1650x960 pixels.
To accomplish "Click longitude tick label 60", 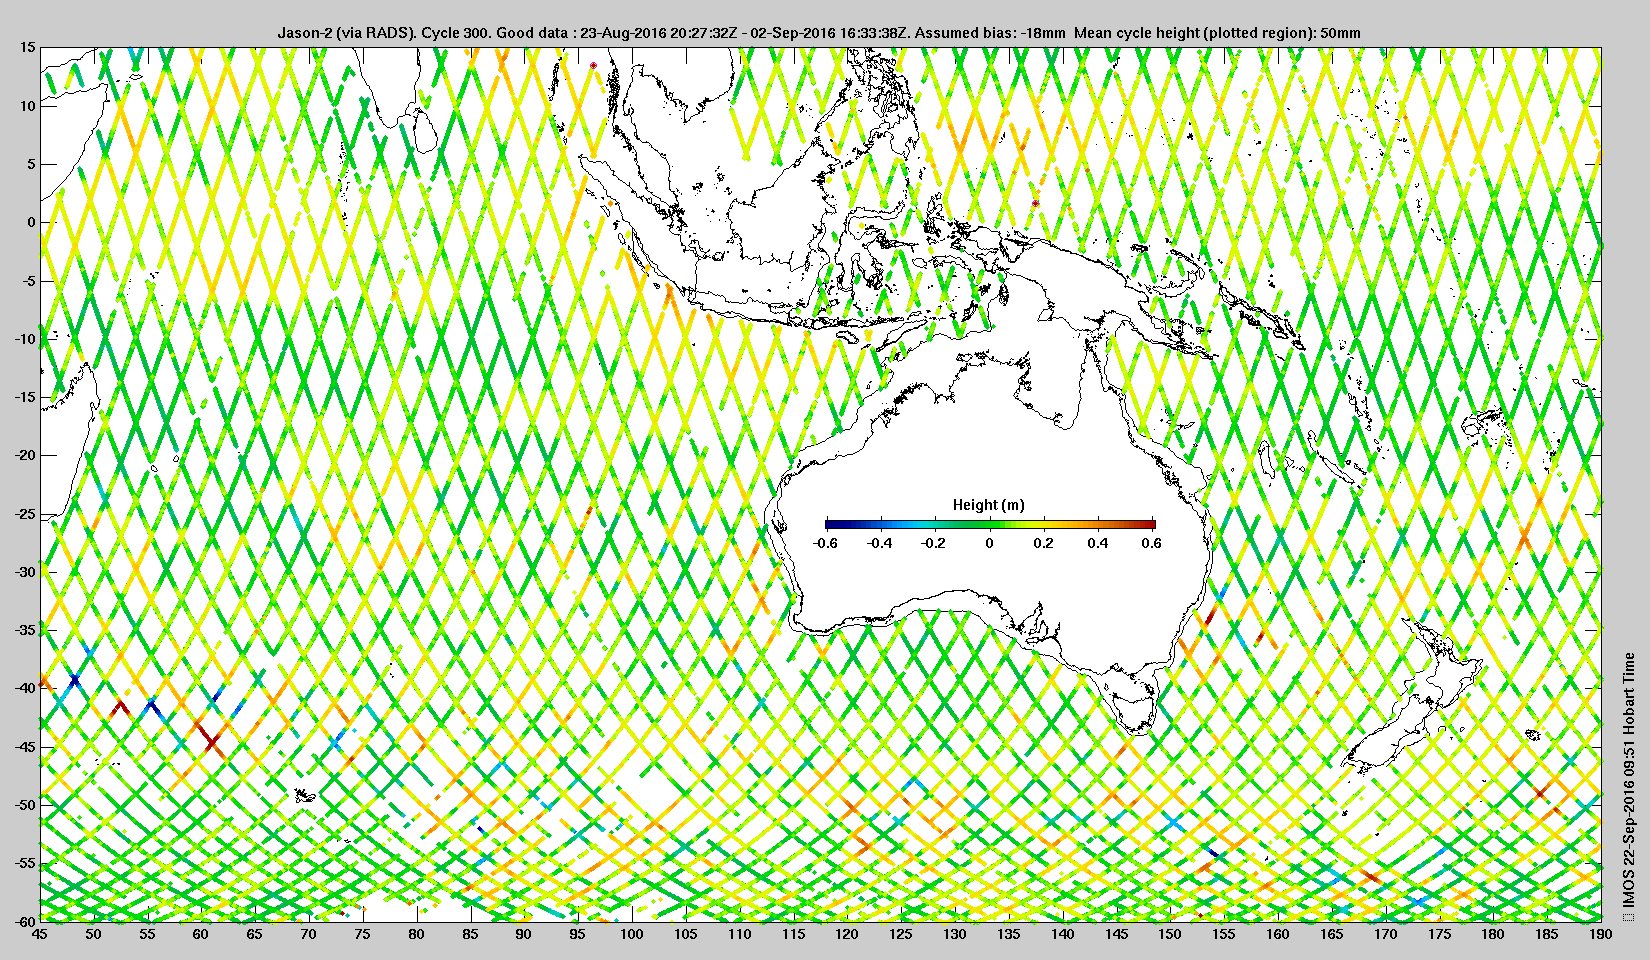I will tap(200, 934).
